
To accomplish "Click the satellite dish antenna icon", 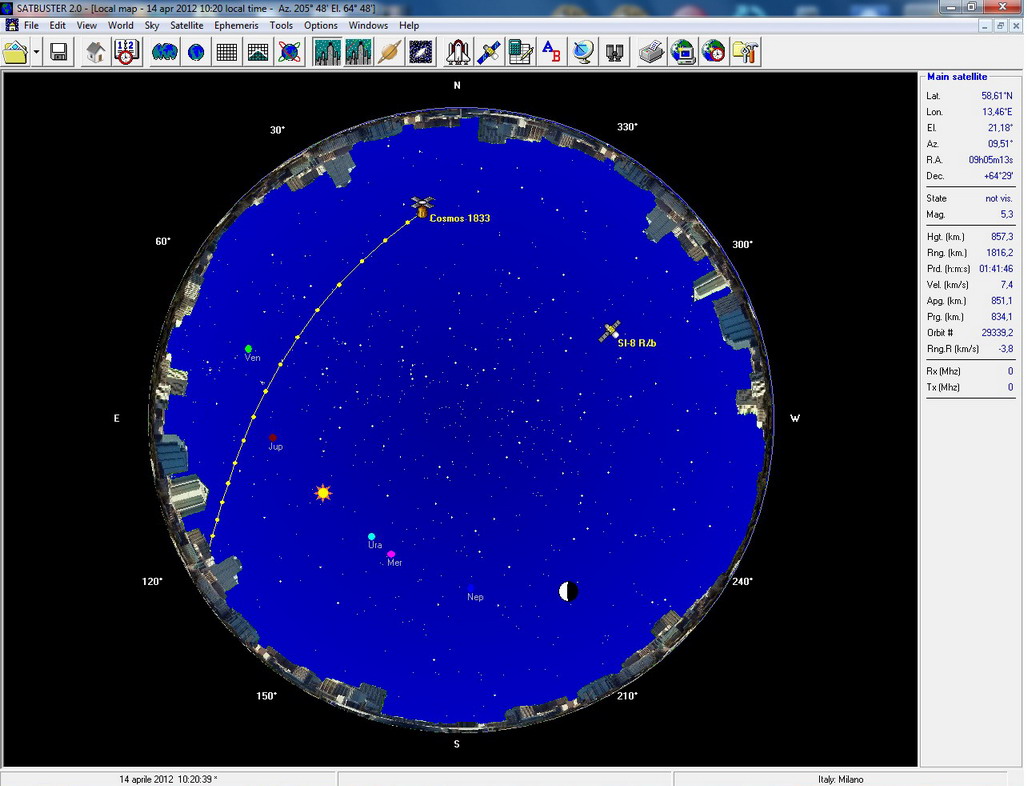I will tap(583, 52).
